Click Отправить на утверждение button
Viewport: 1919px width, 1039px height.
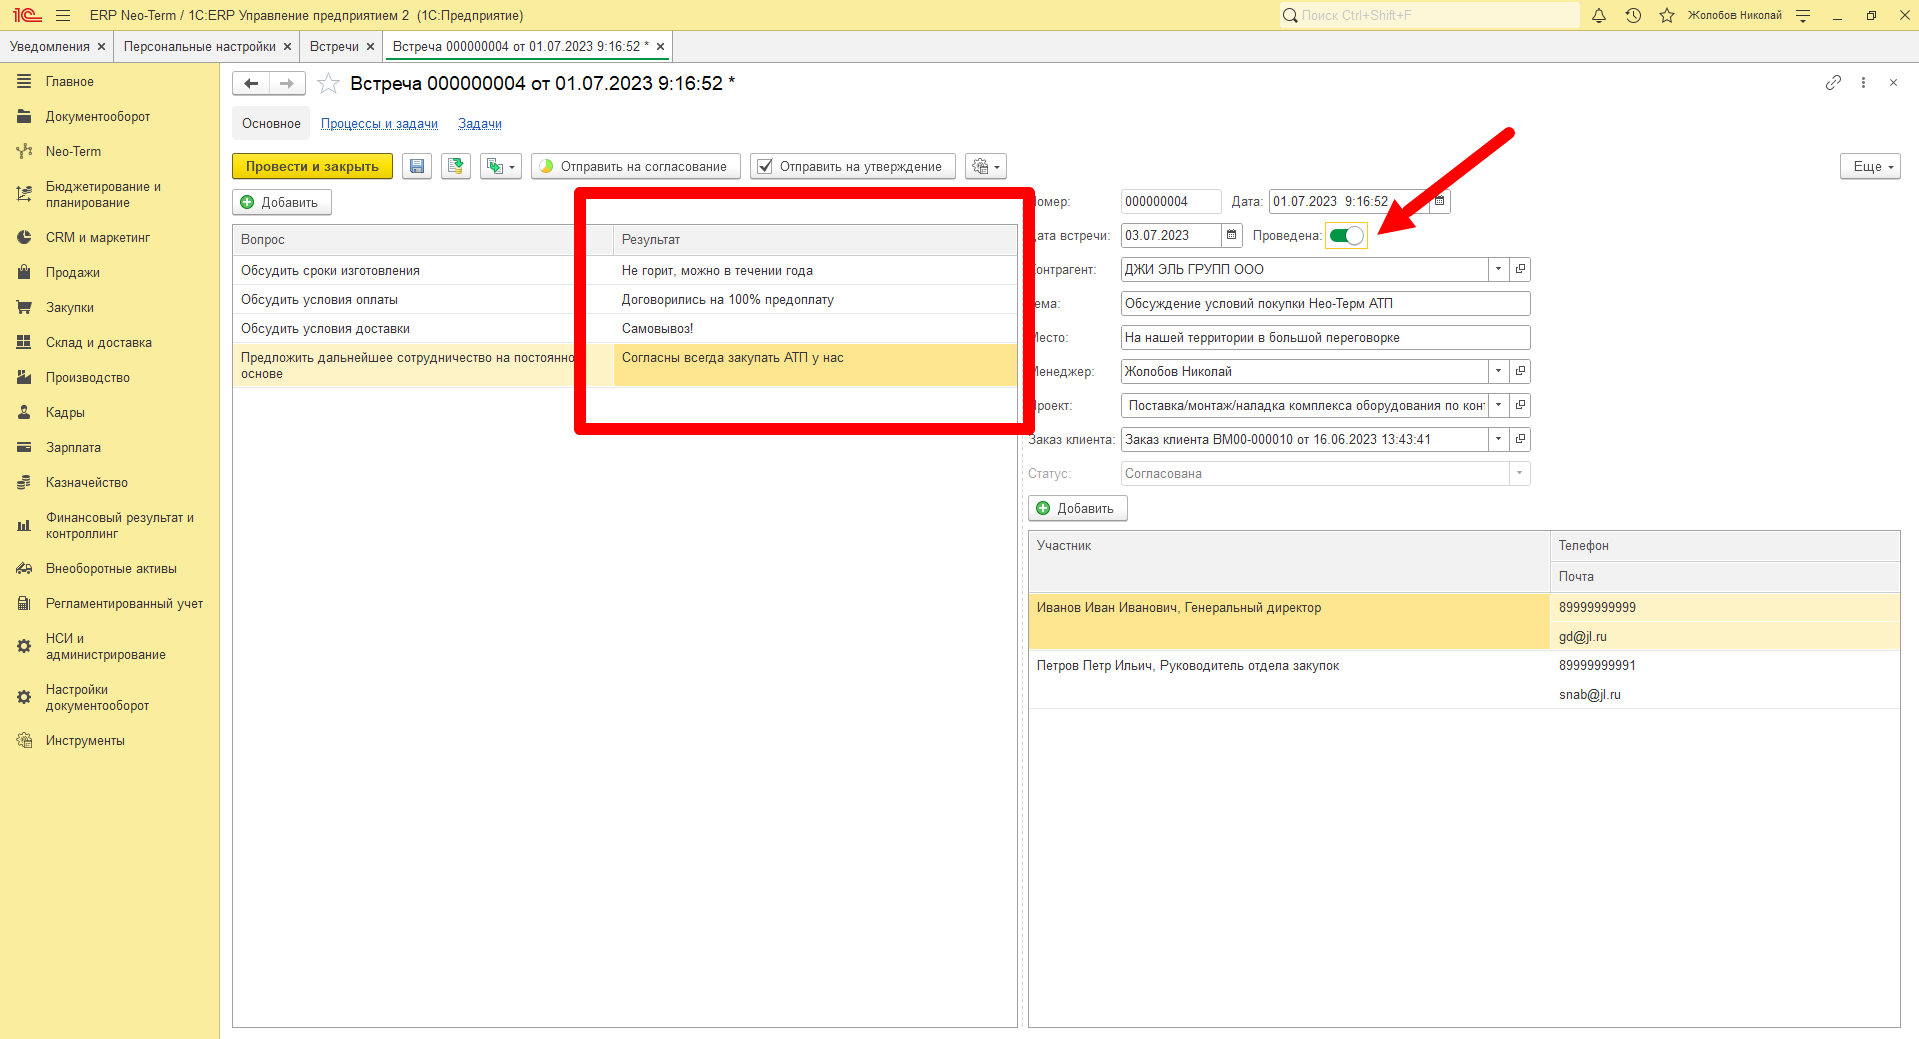click(x=853, y=166)
